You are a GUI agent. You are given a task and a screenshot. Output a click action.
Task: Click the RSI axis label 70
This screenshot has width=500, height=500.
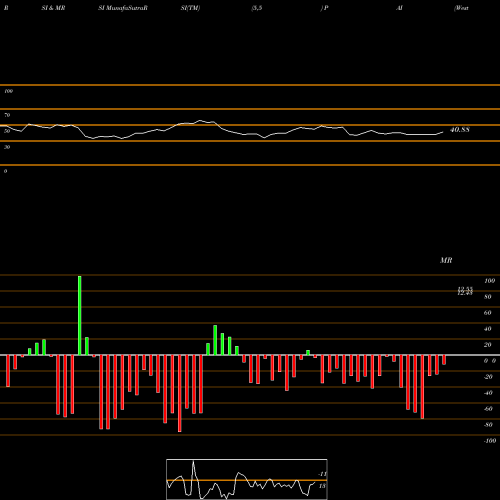(x=7, y=115)
